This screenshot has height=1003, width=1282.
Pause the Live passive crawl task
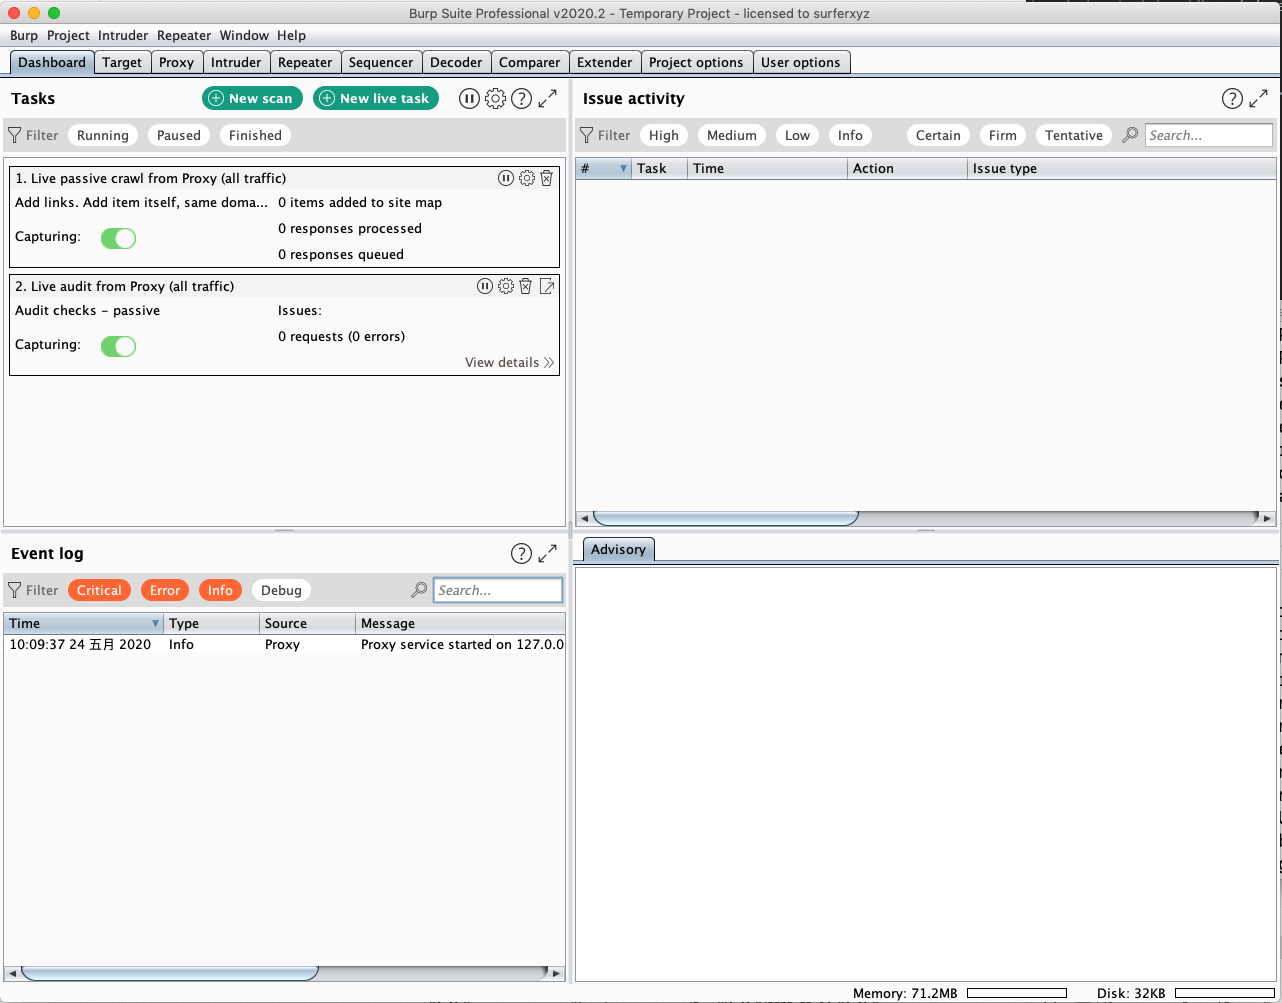(506, 178)
